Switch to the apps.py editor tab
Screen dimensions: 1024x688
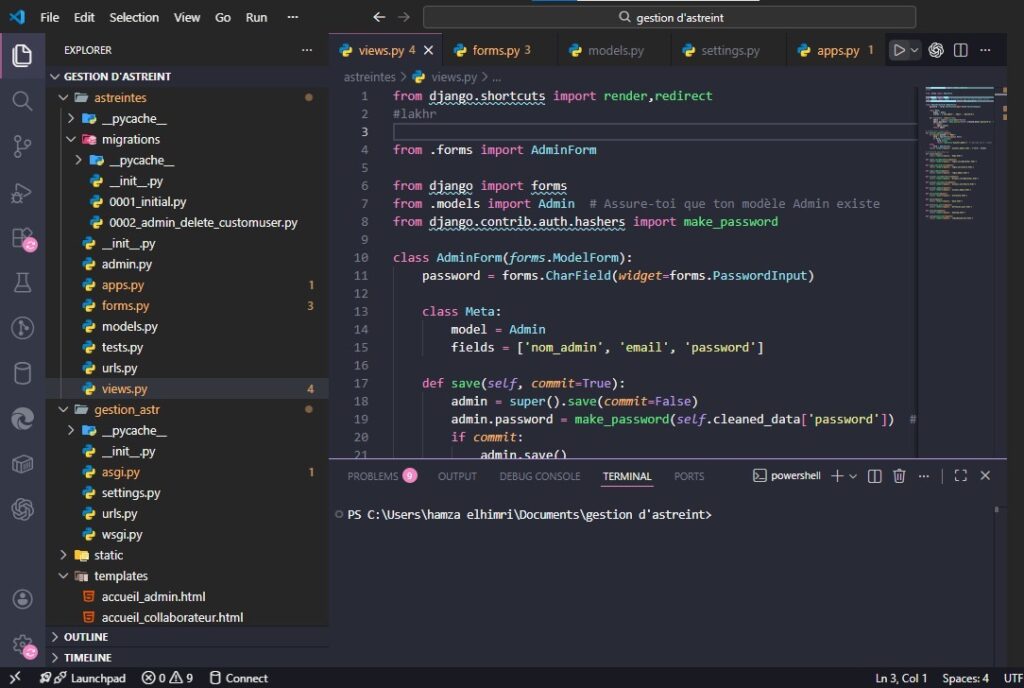[836, 50]
